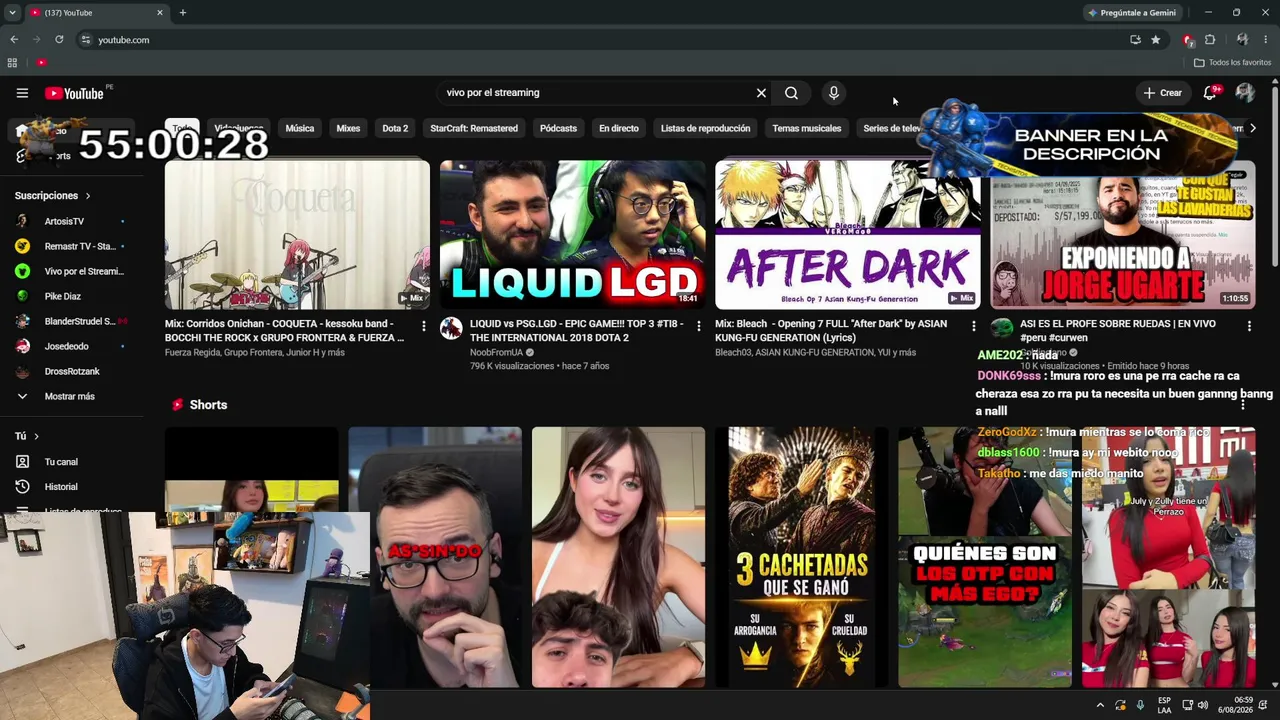
Task: Open the Josedeodo channel
Action: pyautogui.click(x=70, y=346)
